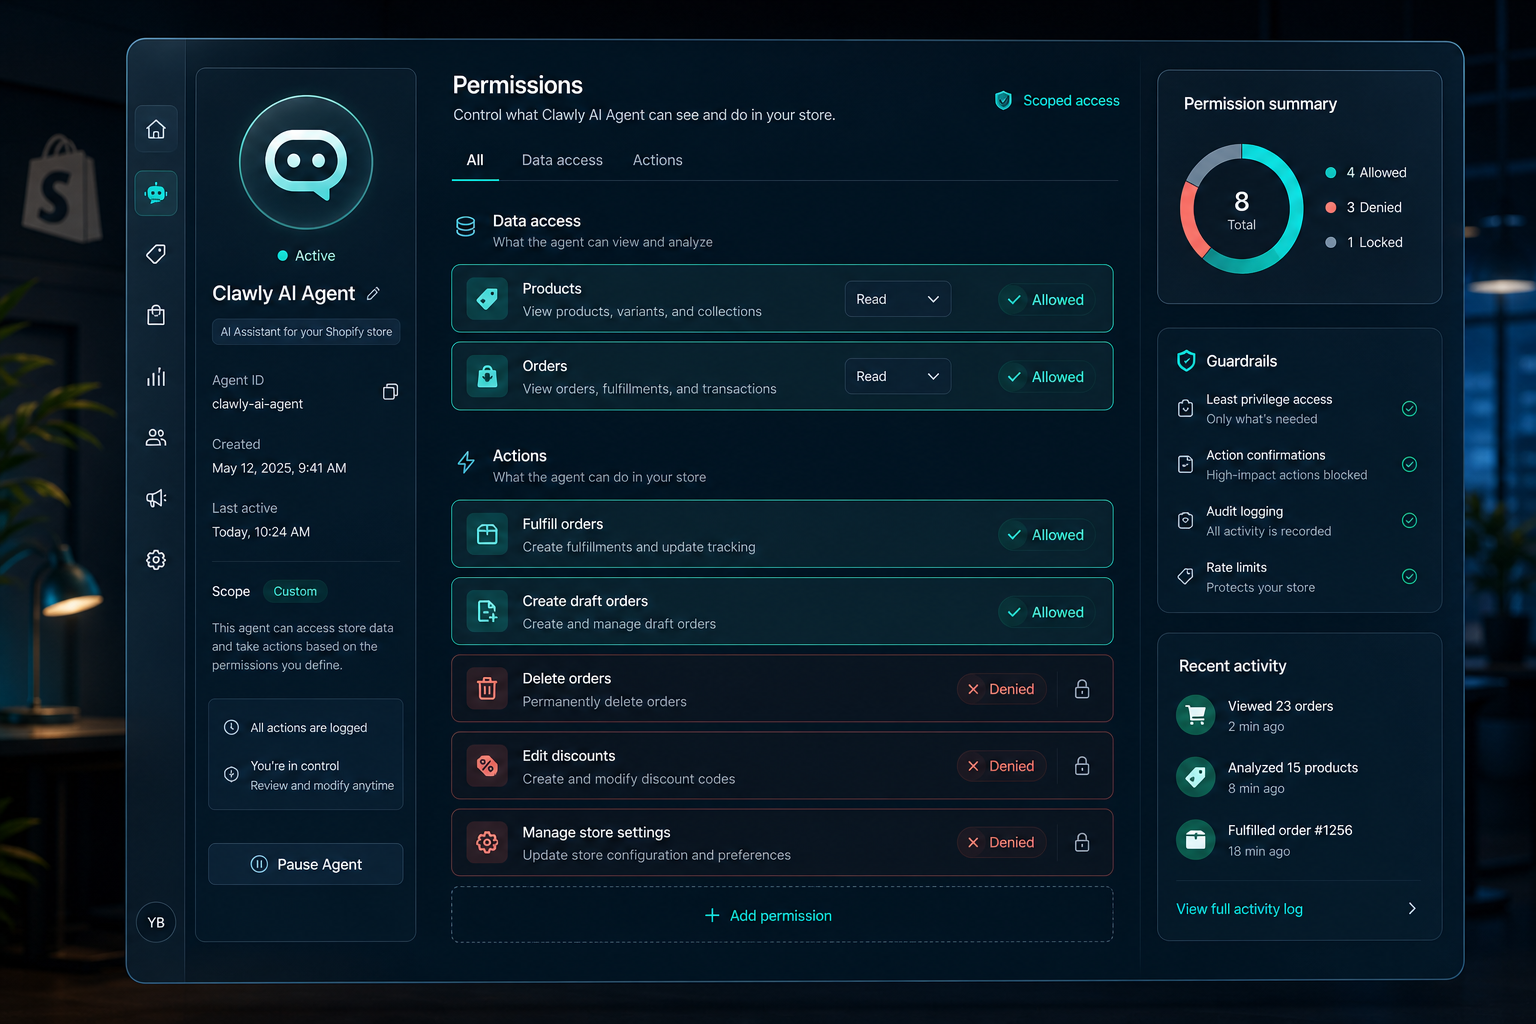
Task: Click Action confirmations check mark
Action: click(1409, 464)
